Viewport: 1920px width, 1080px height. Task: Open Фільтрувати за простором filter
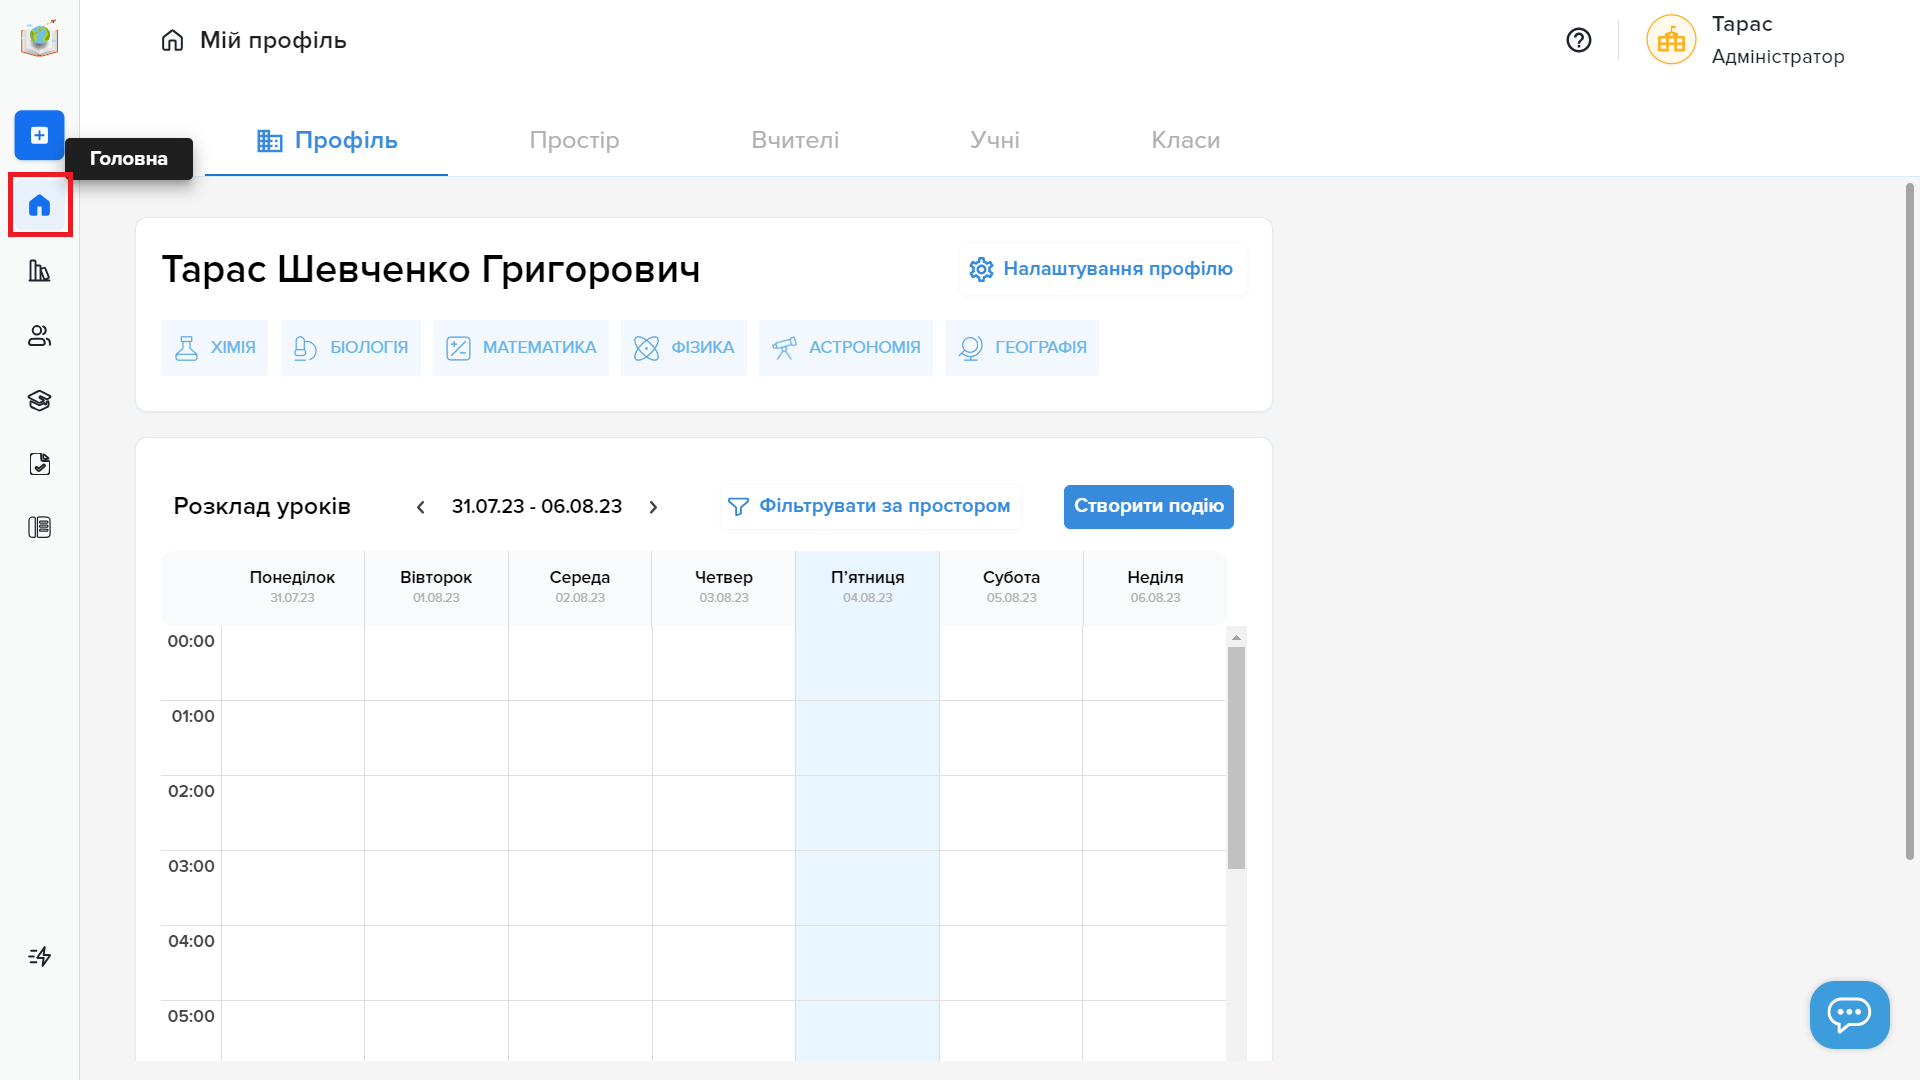[x=869, y=507]
